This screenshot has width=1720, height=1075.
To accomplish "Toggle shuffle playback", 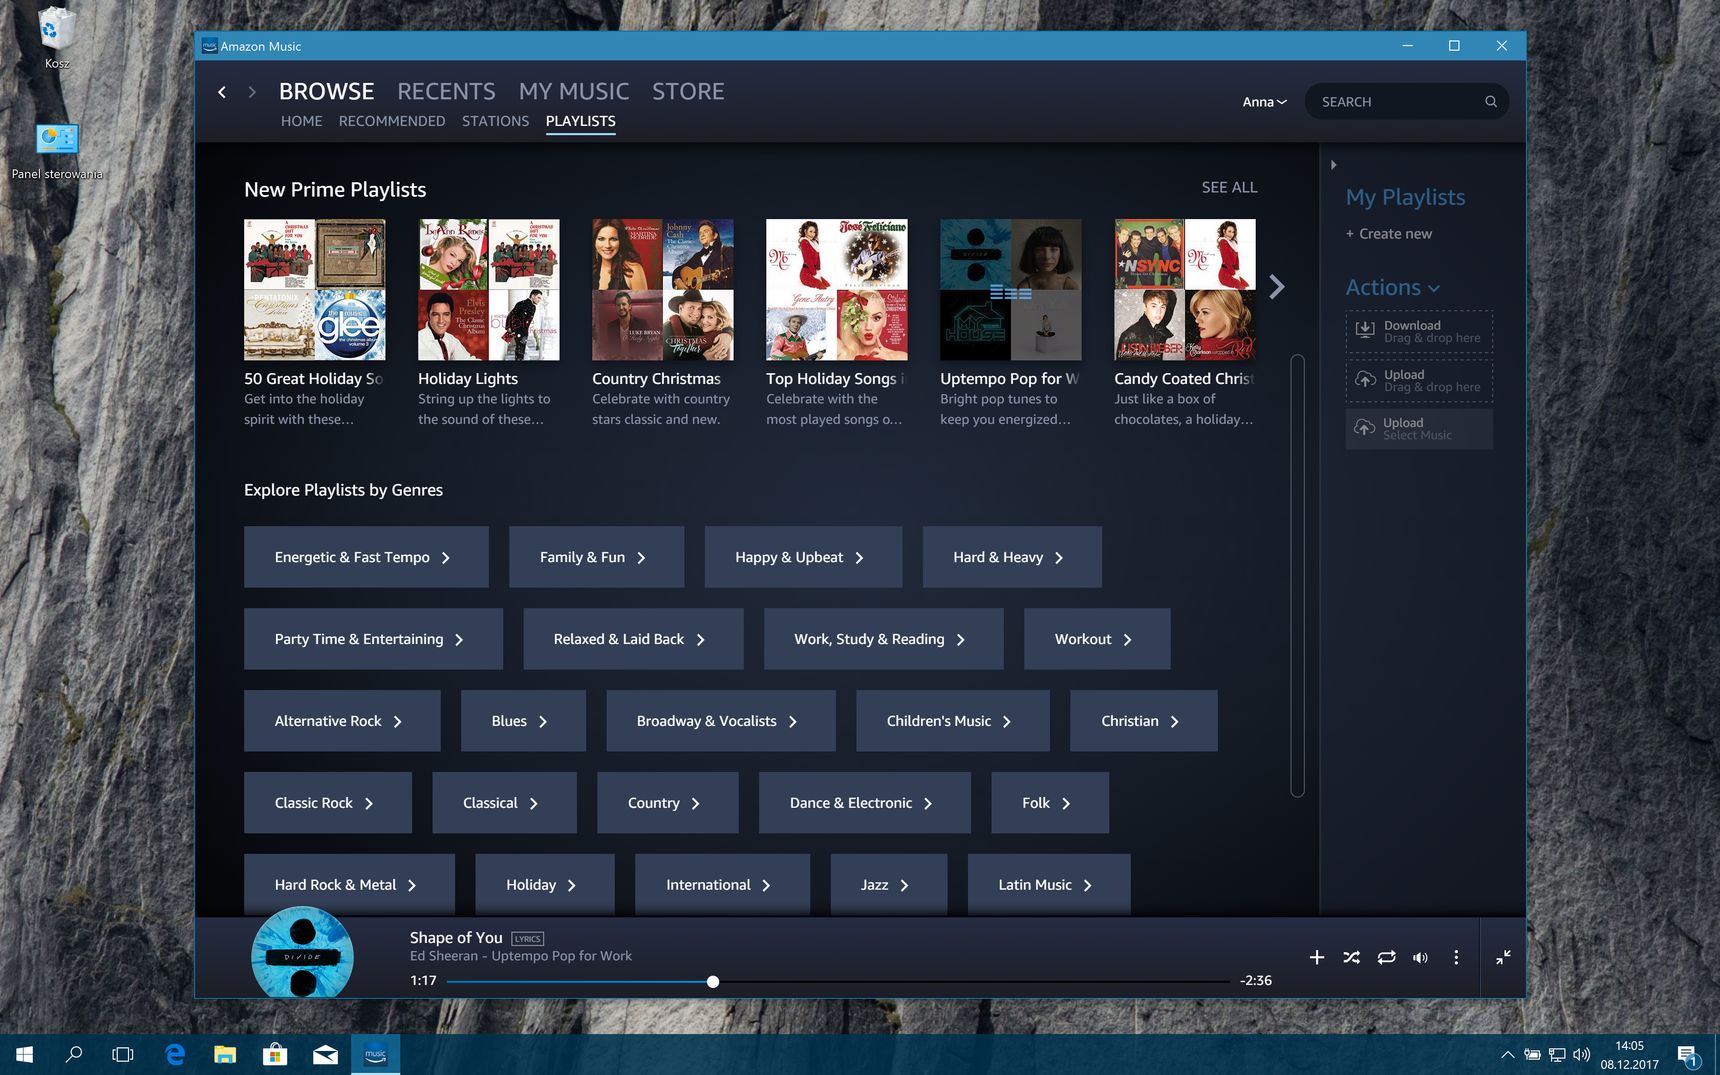I will (1352, 957).
